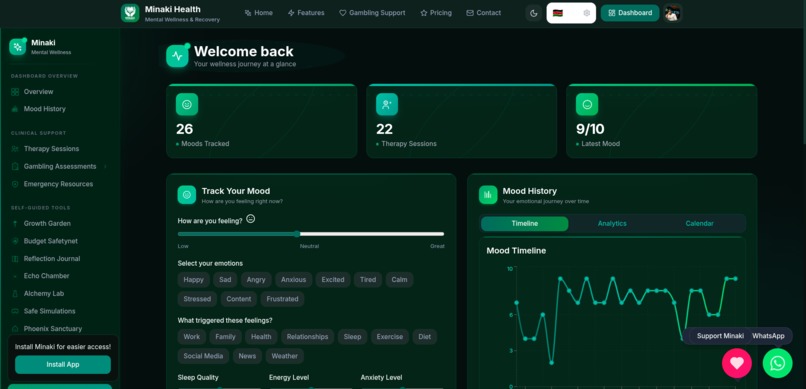Click the Latest Mood card smiley icon
Screen dimensions: 806x389
coord(587,104)
